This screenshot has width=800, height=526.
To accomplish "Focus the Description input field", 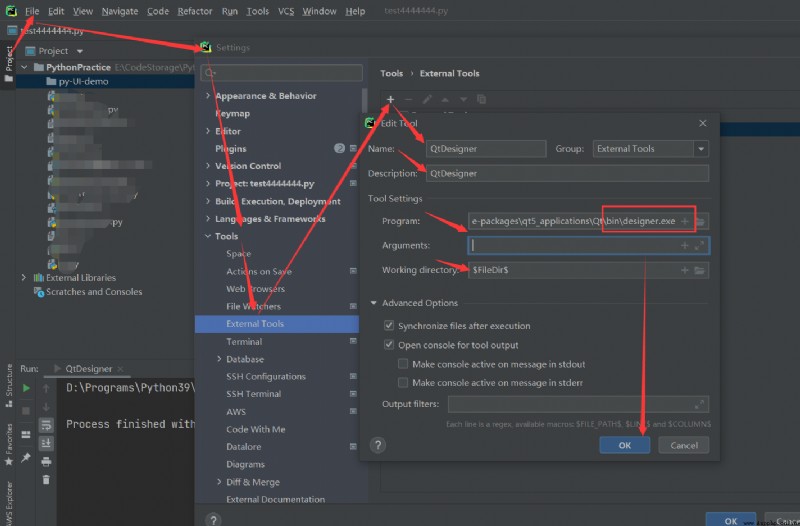I will point(567,173).
